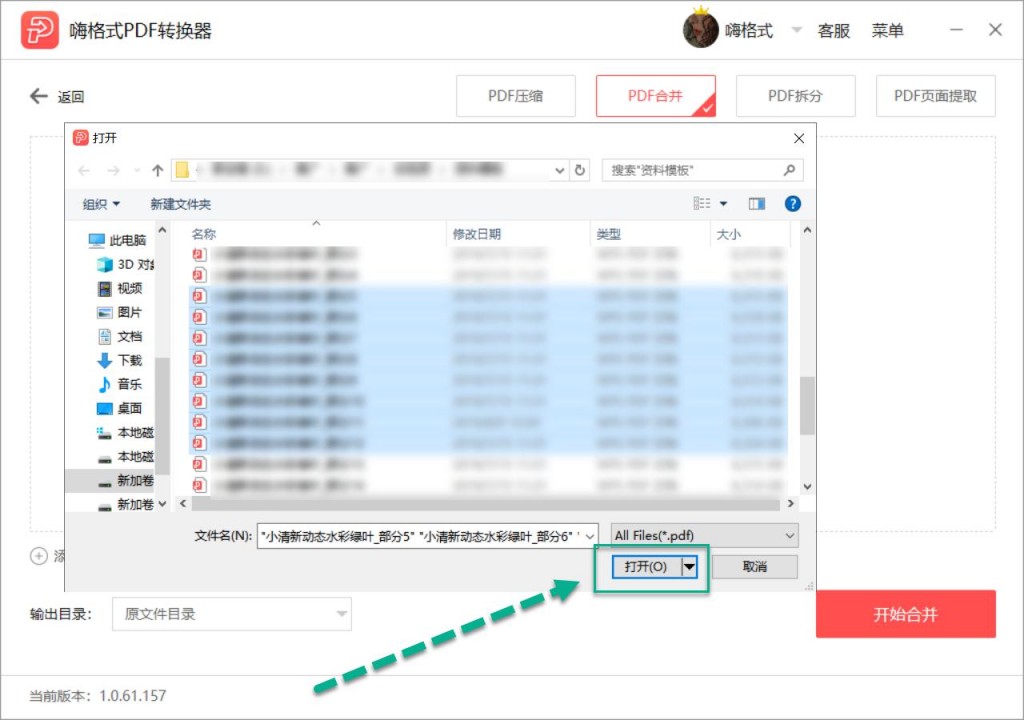1024x720 pixels.
Task: Click the dialog forward navigation arrow
Action: point(114,171)
